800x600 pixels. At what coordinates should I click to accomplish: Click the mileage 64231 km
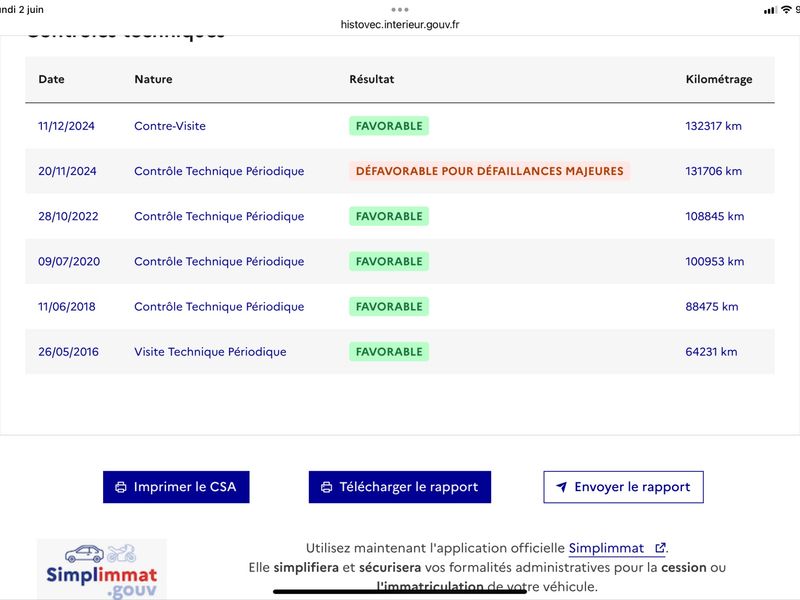coord(711,352)
